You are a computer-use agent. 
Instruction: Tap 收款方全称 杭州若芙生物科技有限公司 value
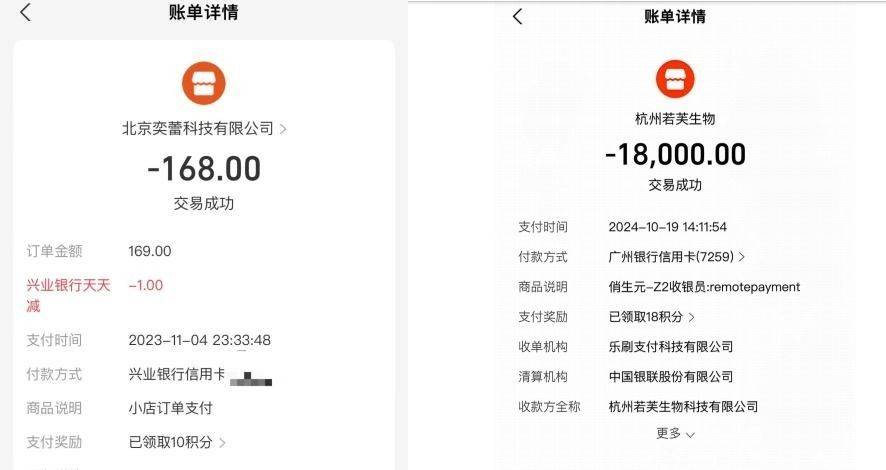(683, 407)
